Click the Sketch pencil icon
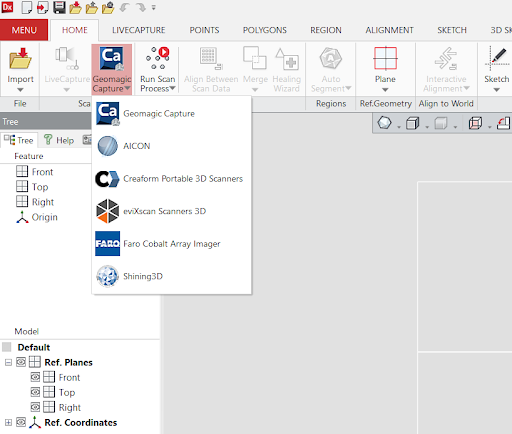Viewport: 512px width, 434px height. pyautogui.click(x=497, y=58)
